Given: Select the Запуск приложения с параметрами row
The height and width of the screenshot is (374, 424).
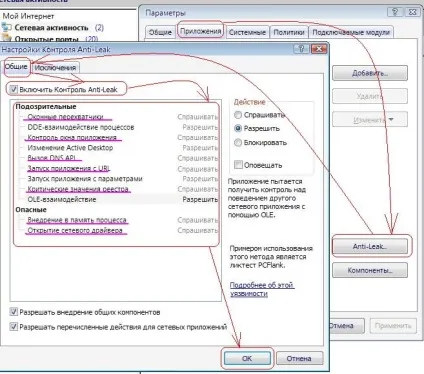Looking at the screenshot, I should (x=117, y=179).
